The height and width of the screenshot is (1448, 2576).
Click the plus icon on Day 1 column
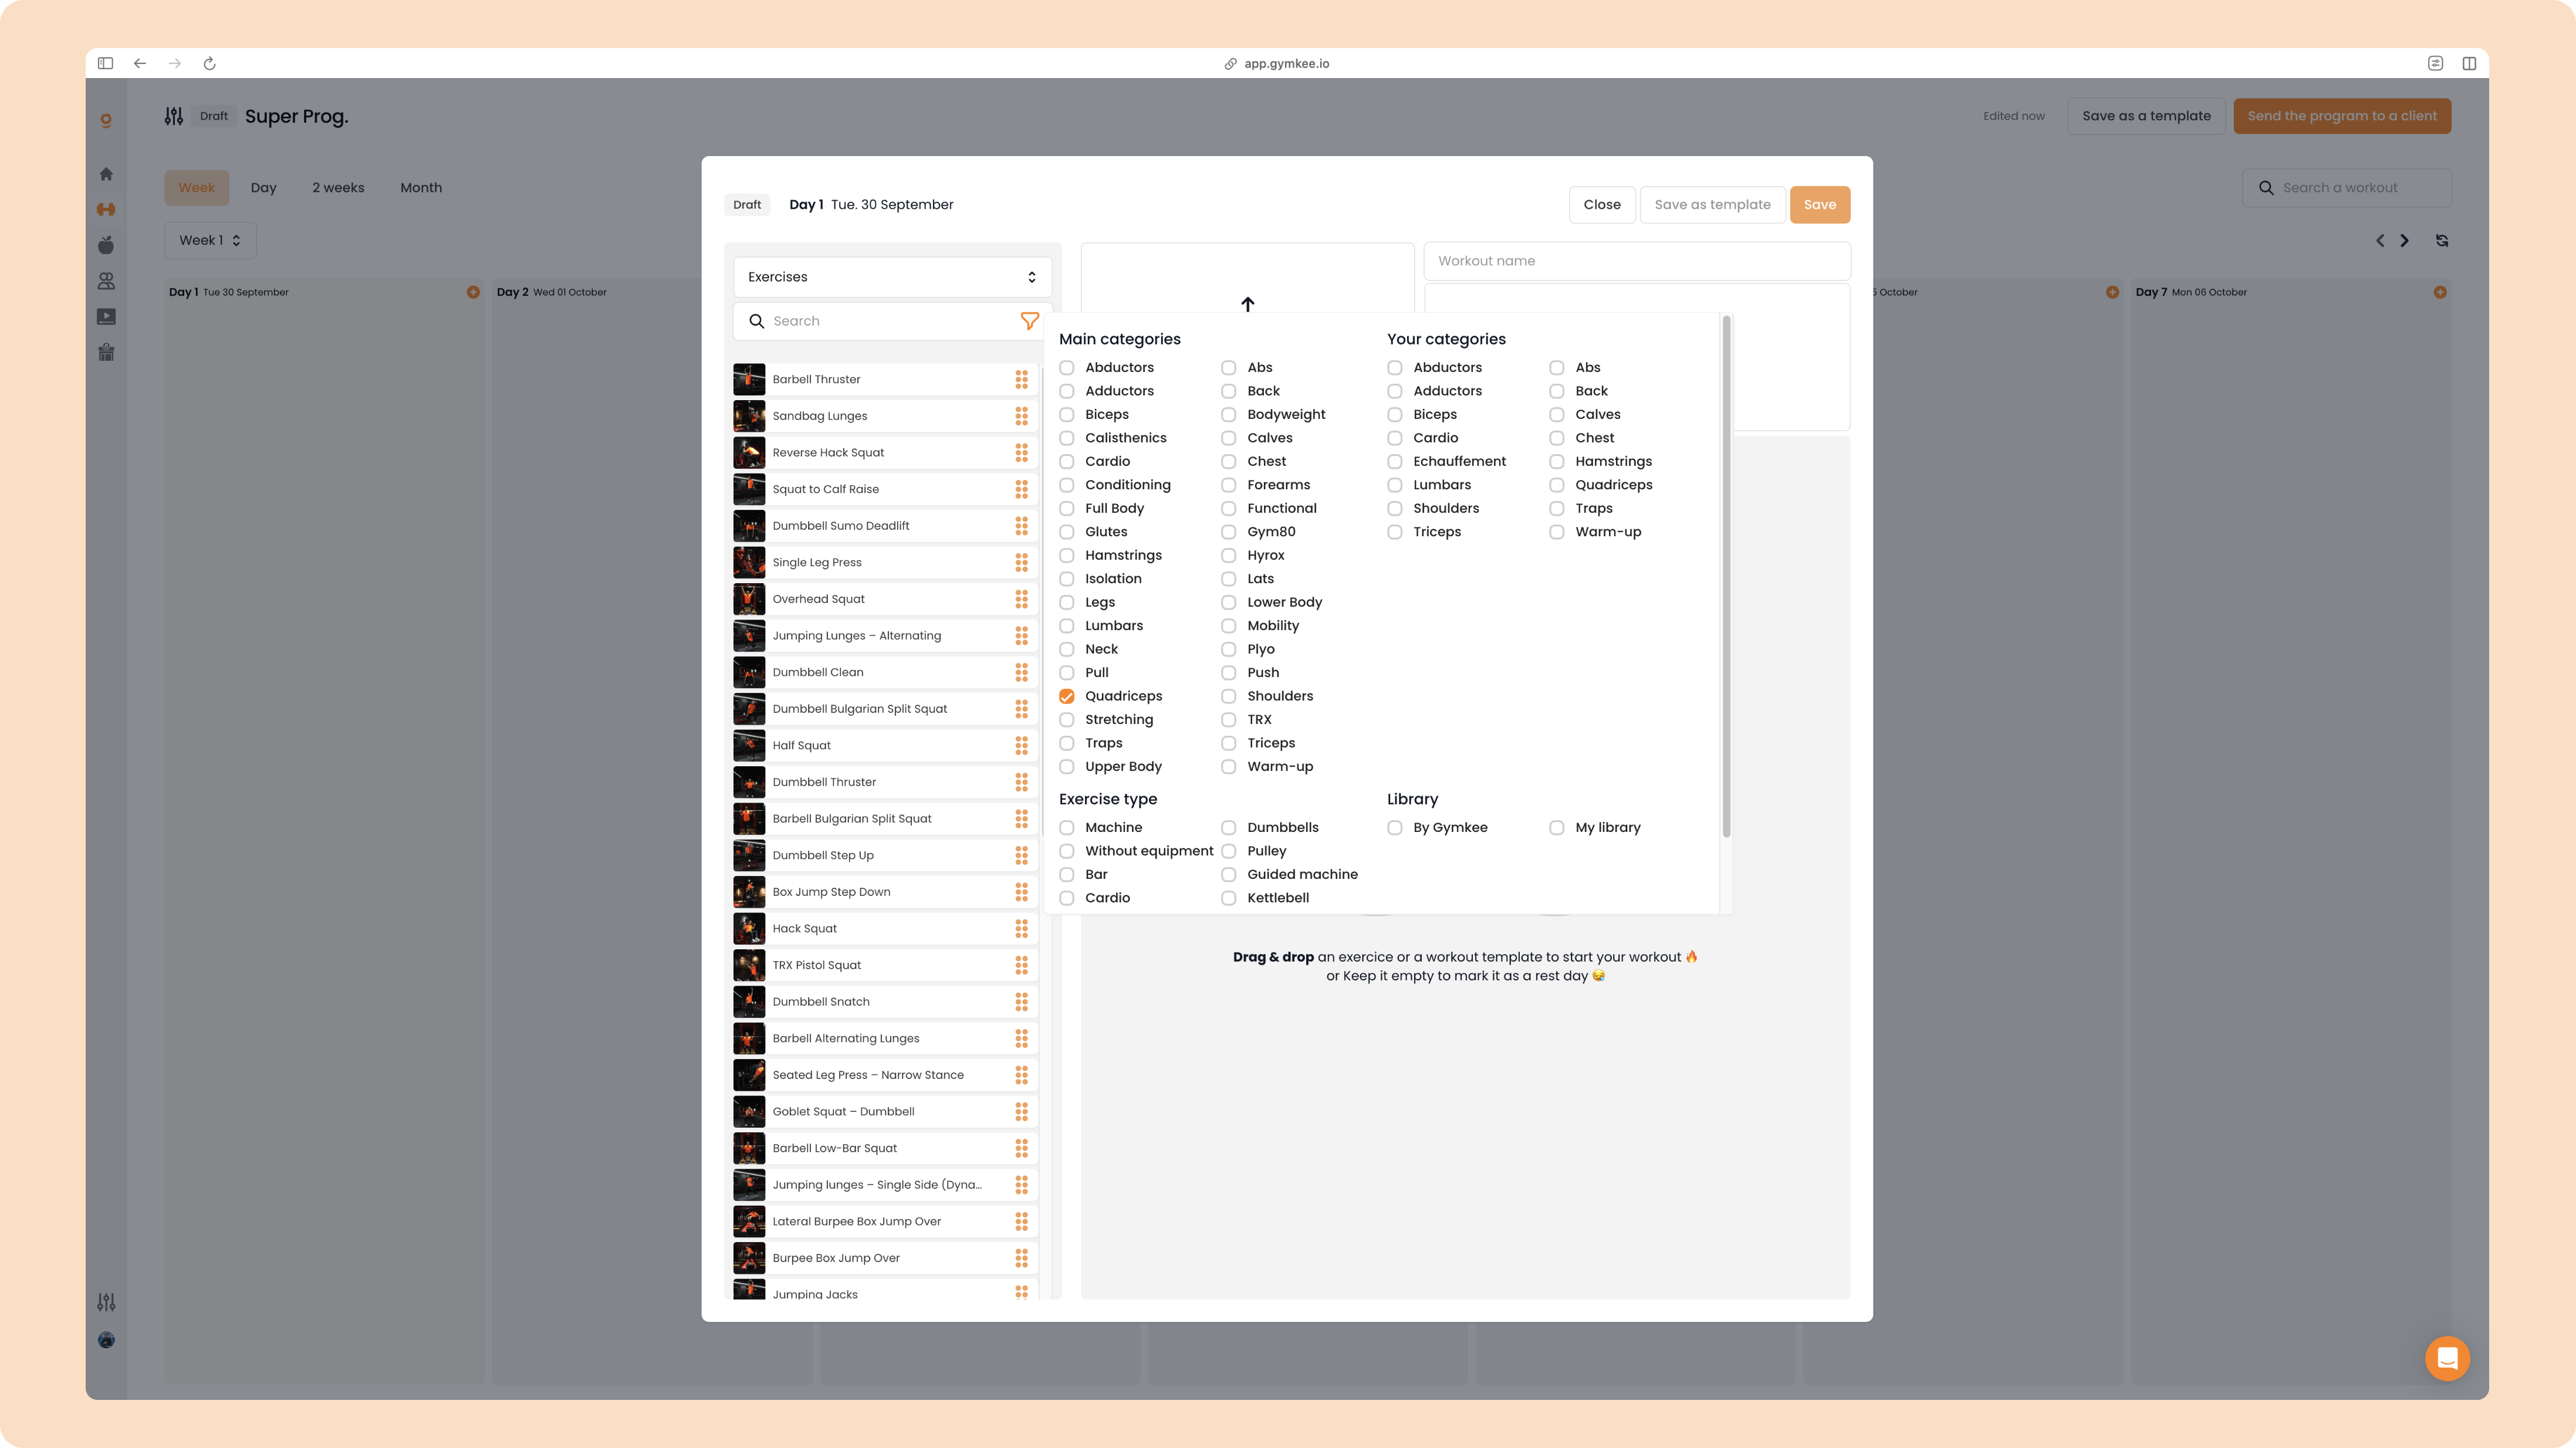point(473,292)
